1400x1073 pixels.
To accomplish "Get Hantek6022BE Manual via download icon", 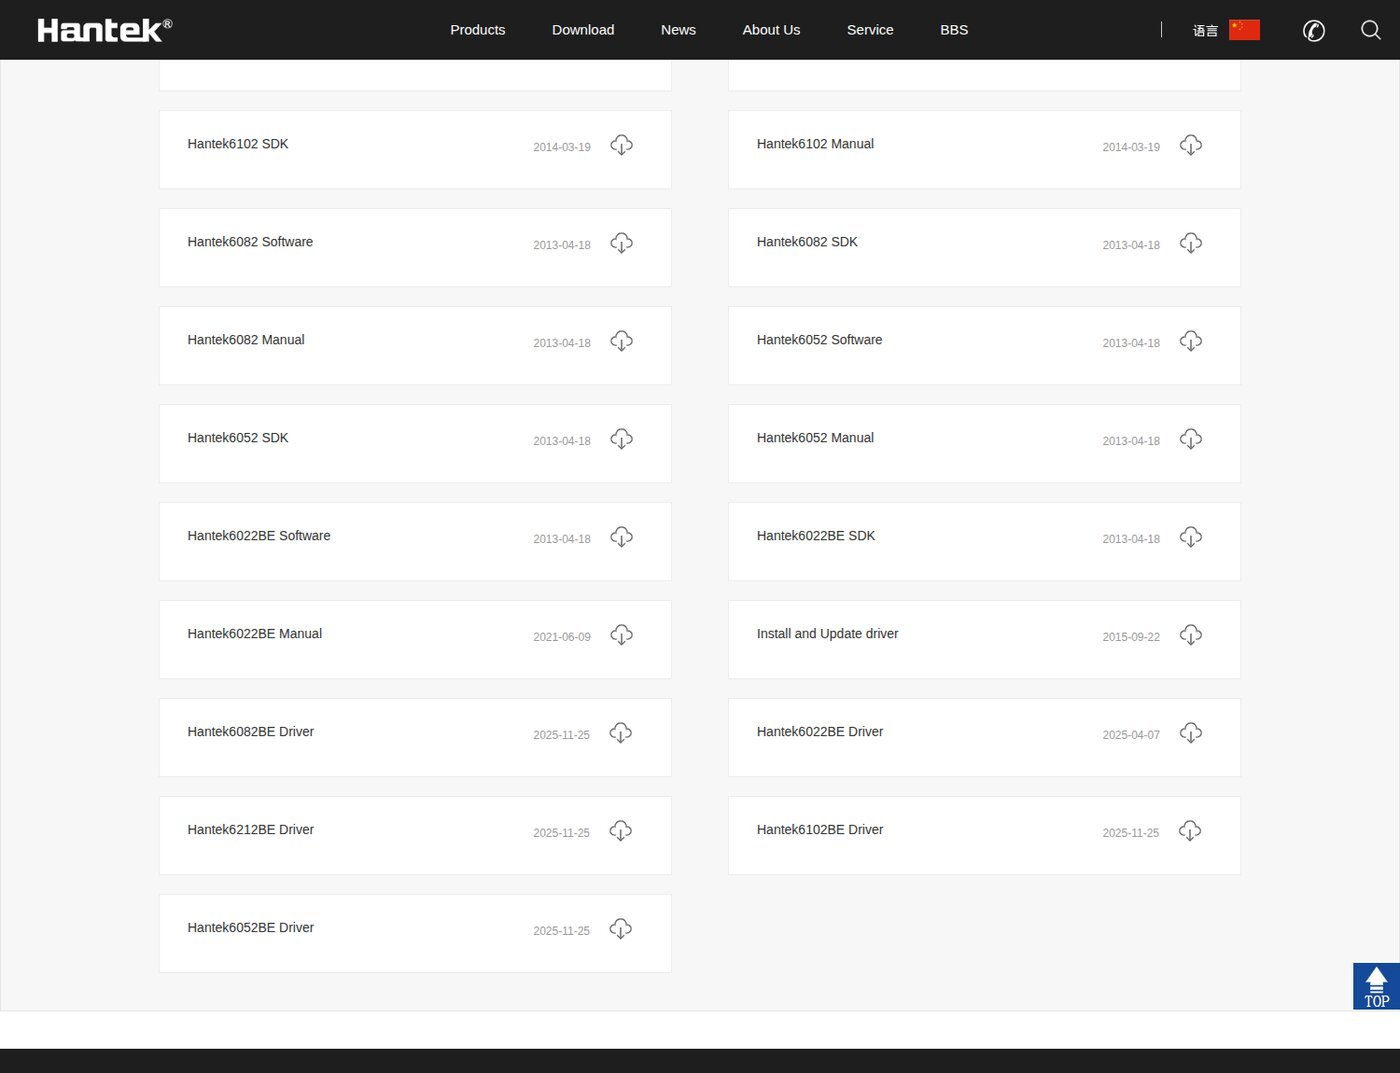I will [621, 635].
